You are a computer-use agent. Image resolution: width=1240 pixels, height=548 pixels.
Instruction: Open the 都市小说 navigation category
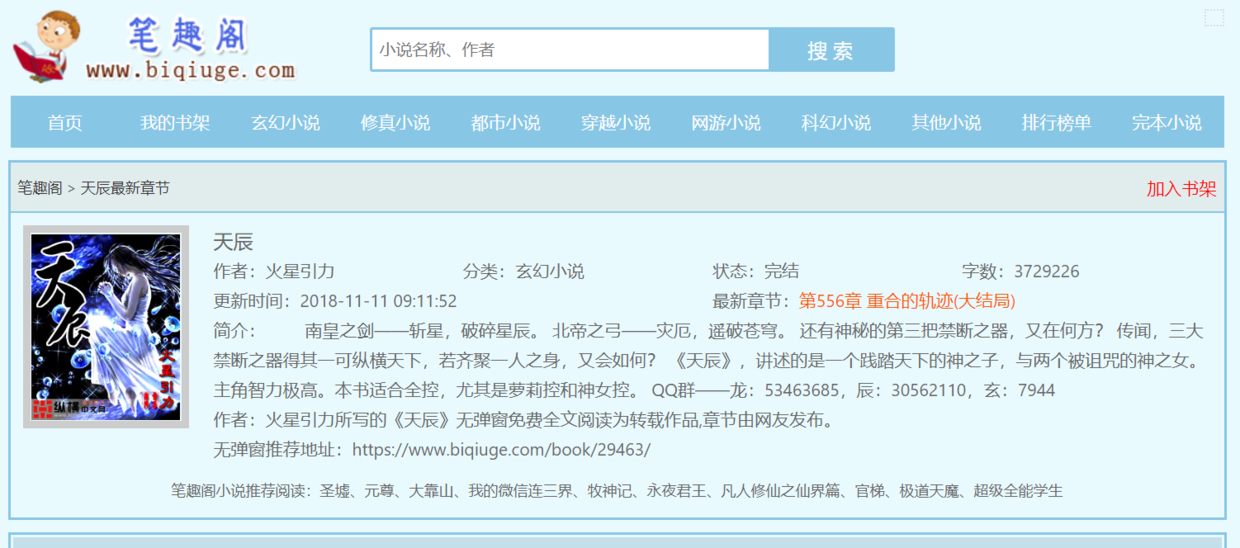[x=505, y=123]
